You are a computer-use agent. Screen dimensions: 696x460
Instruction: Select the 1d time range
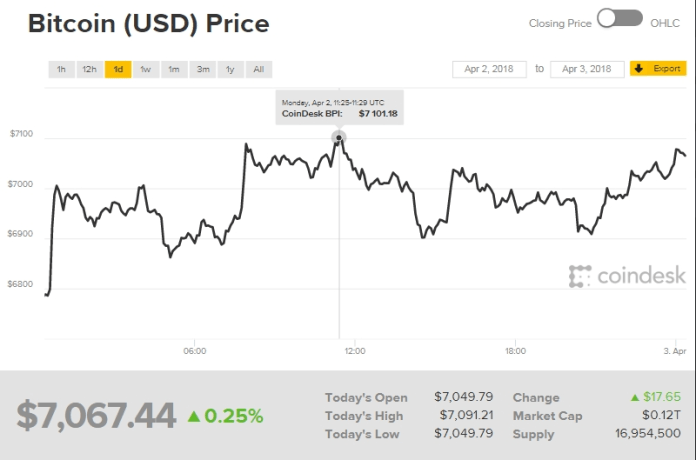tap(118, 69)
